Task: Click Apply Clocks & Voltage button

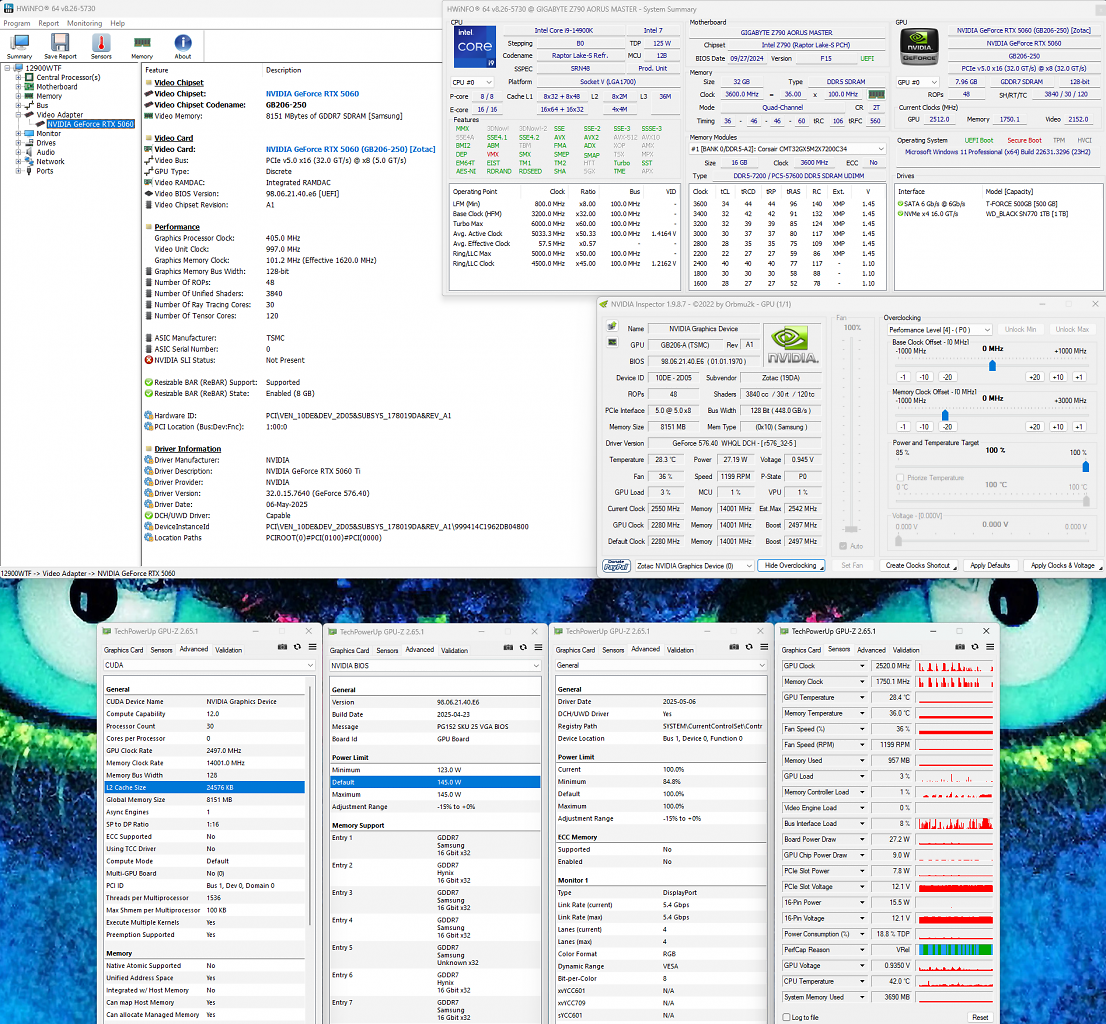Action: coord(1062,566)
